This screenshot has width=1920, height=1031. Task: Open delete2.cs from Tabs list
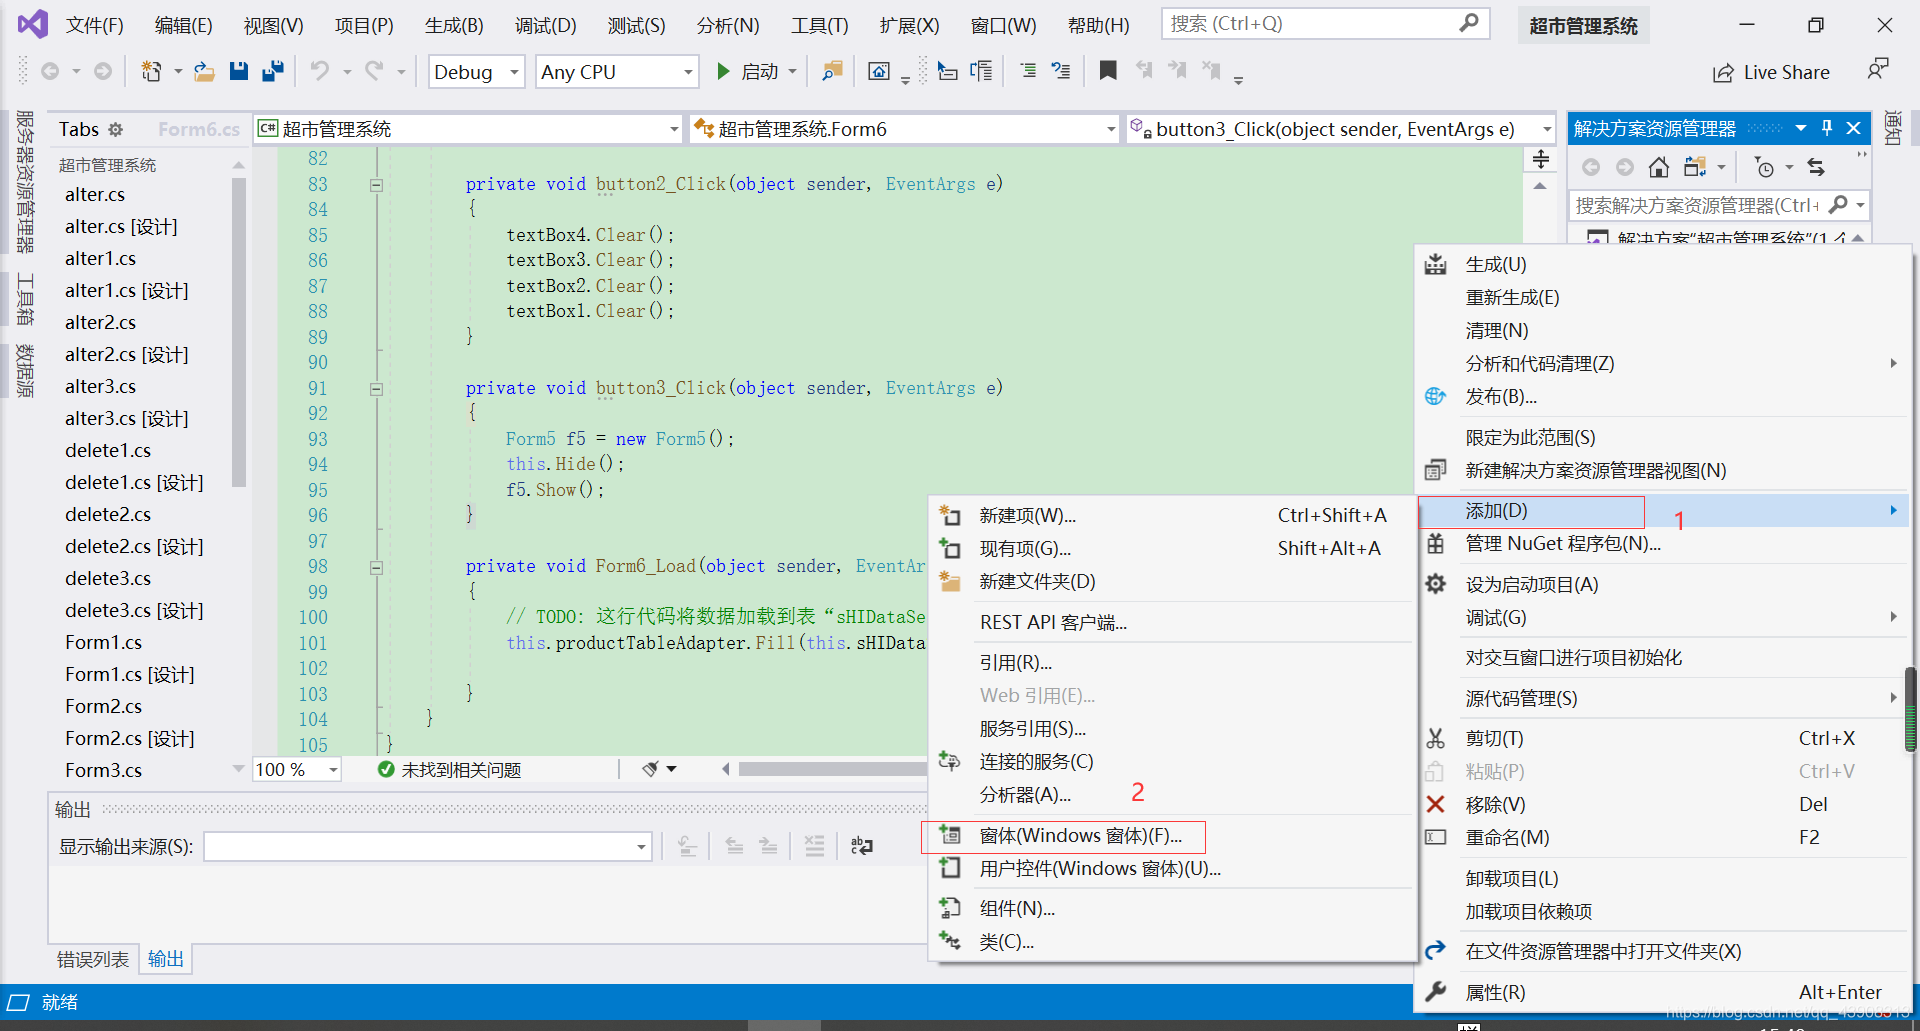point(108,515)
